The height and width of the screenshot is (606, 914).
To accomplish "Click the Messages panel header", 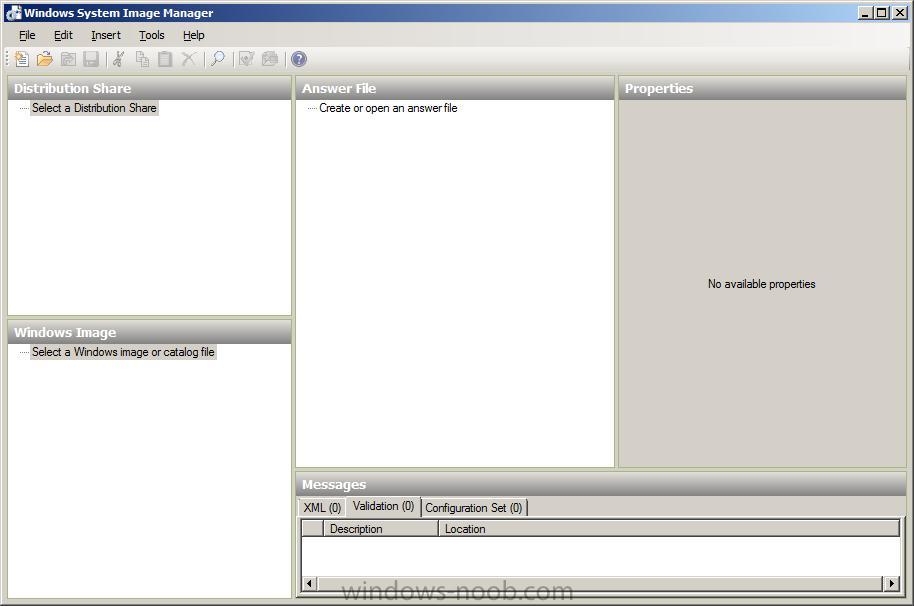I will 601,485.
